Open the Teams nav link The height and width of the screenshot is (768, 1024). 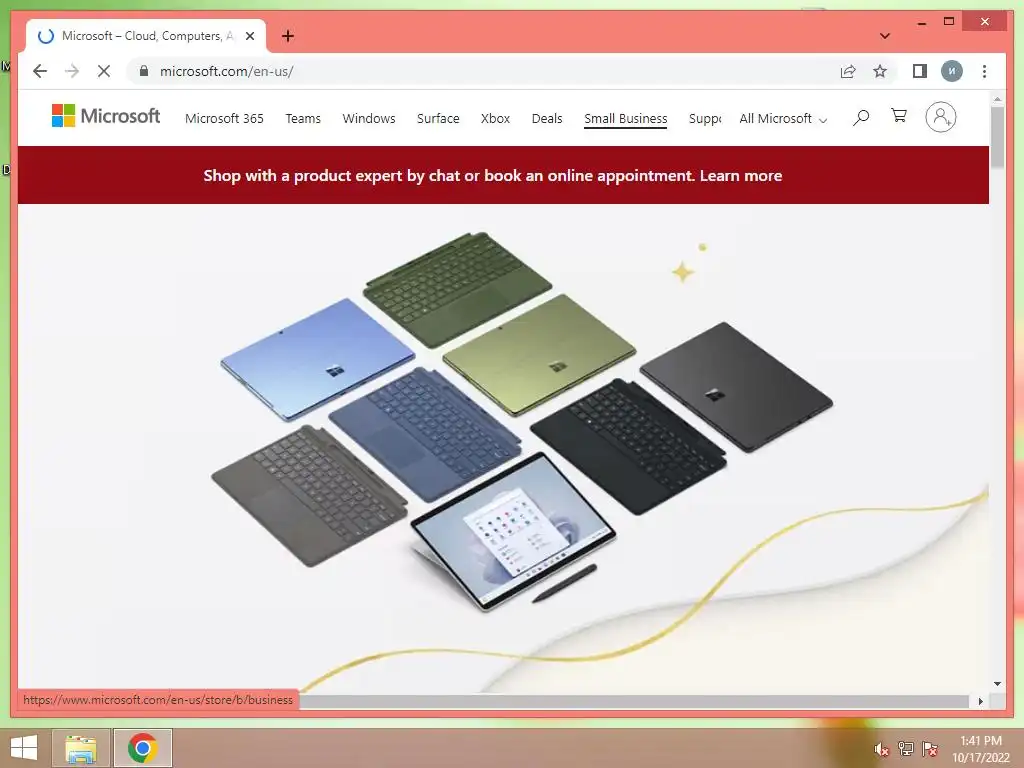303,118
